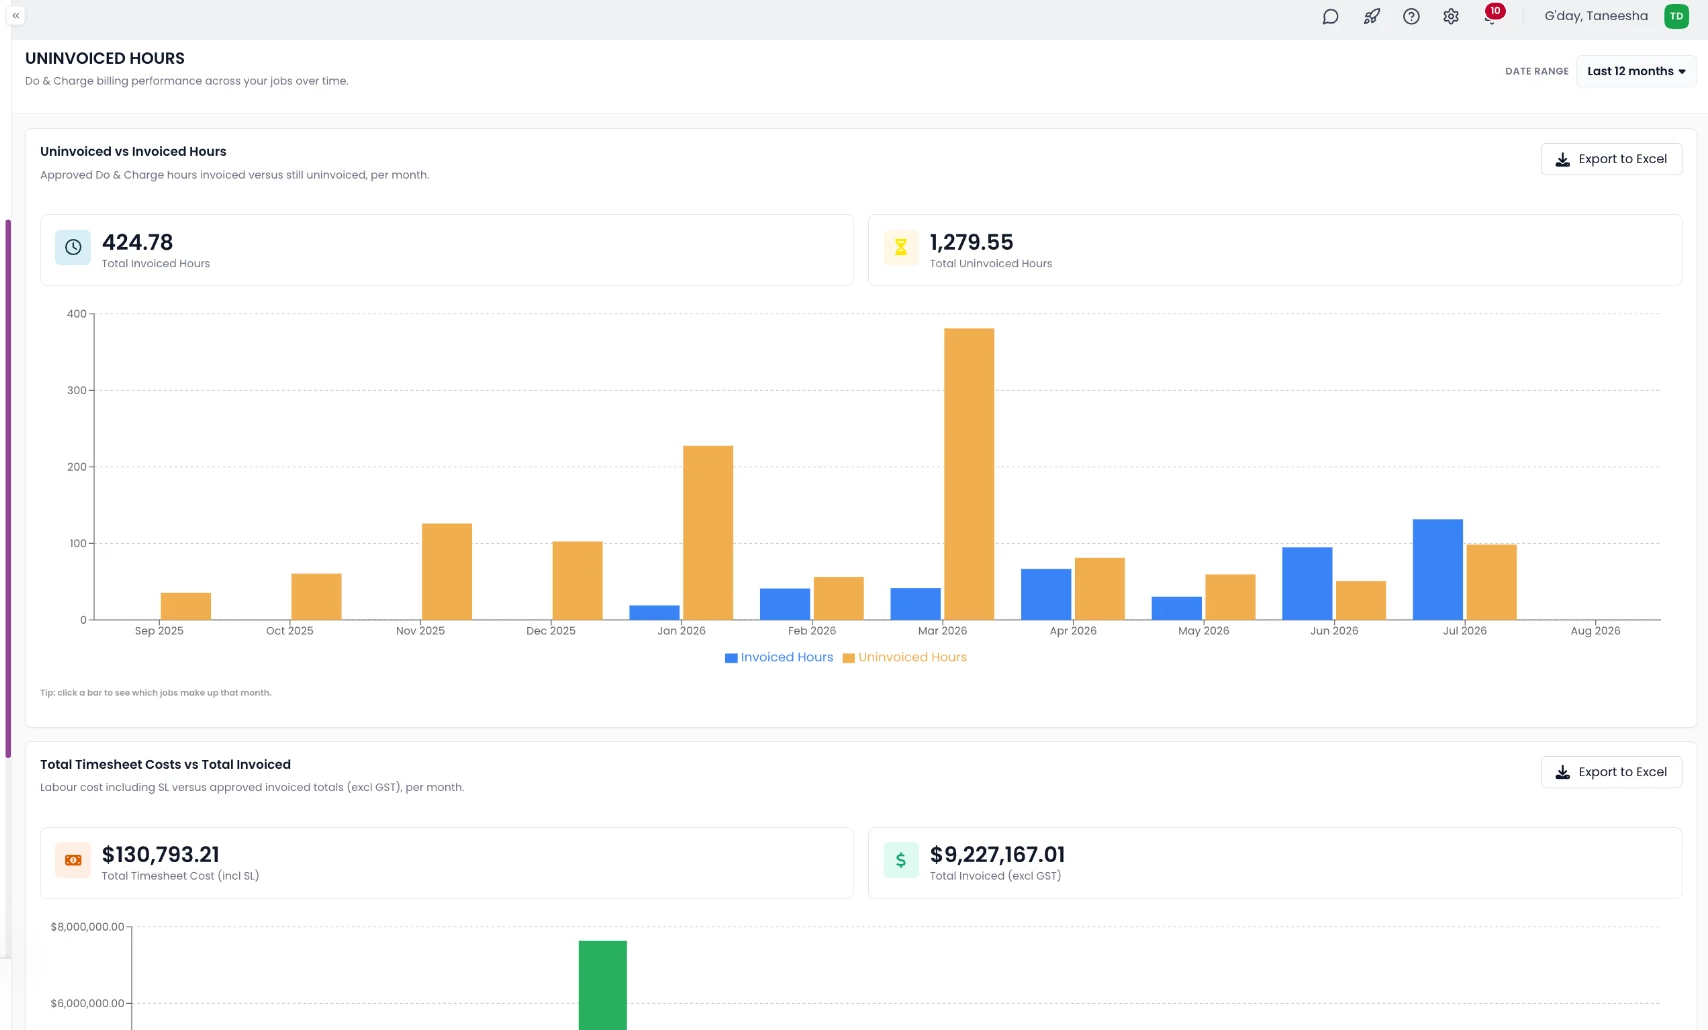Click the download icon in the top Export button
The width and height of the screenshot is (1708, 1030).
click(1562, 160)
